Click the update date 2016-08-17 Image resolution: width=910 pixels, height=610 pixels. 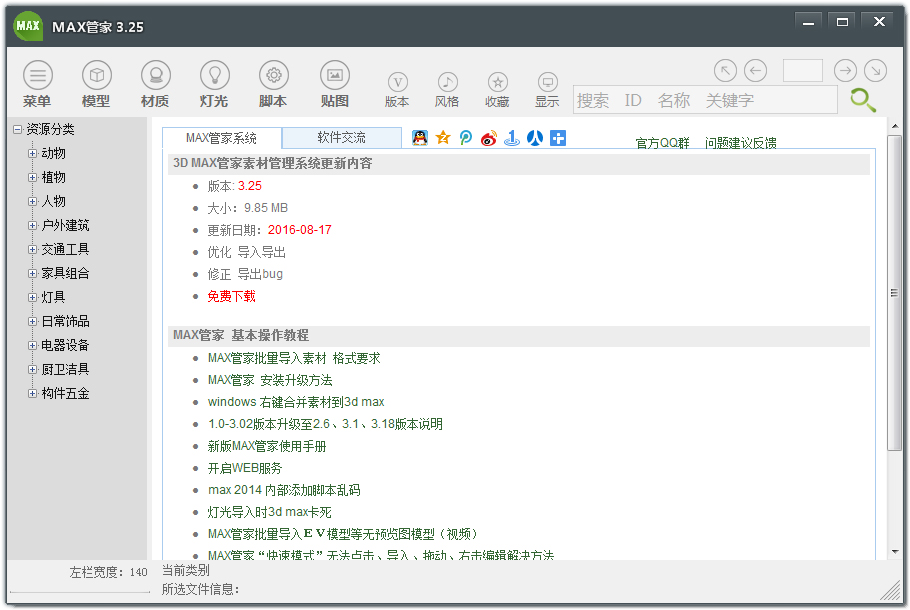(299, 230)
